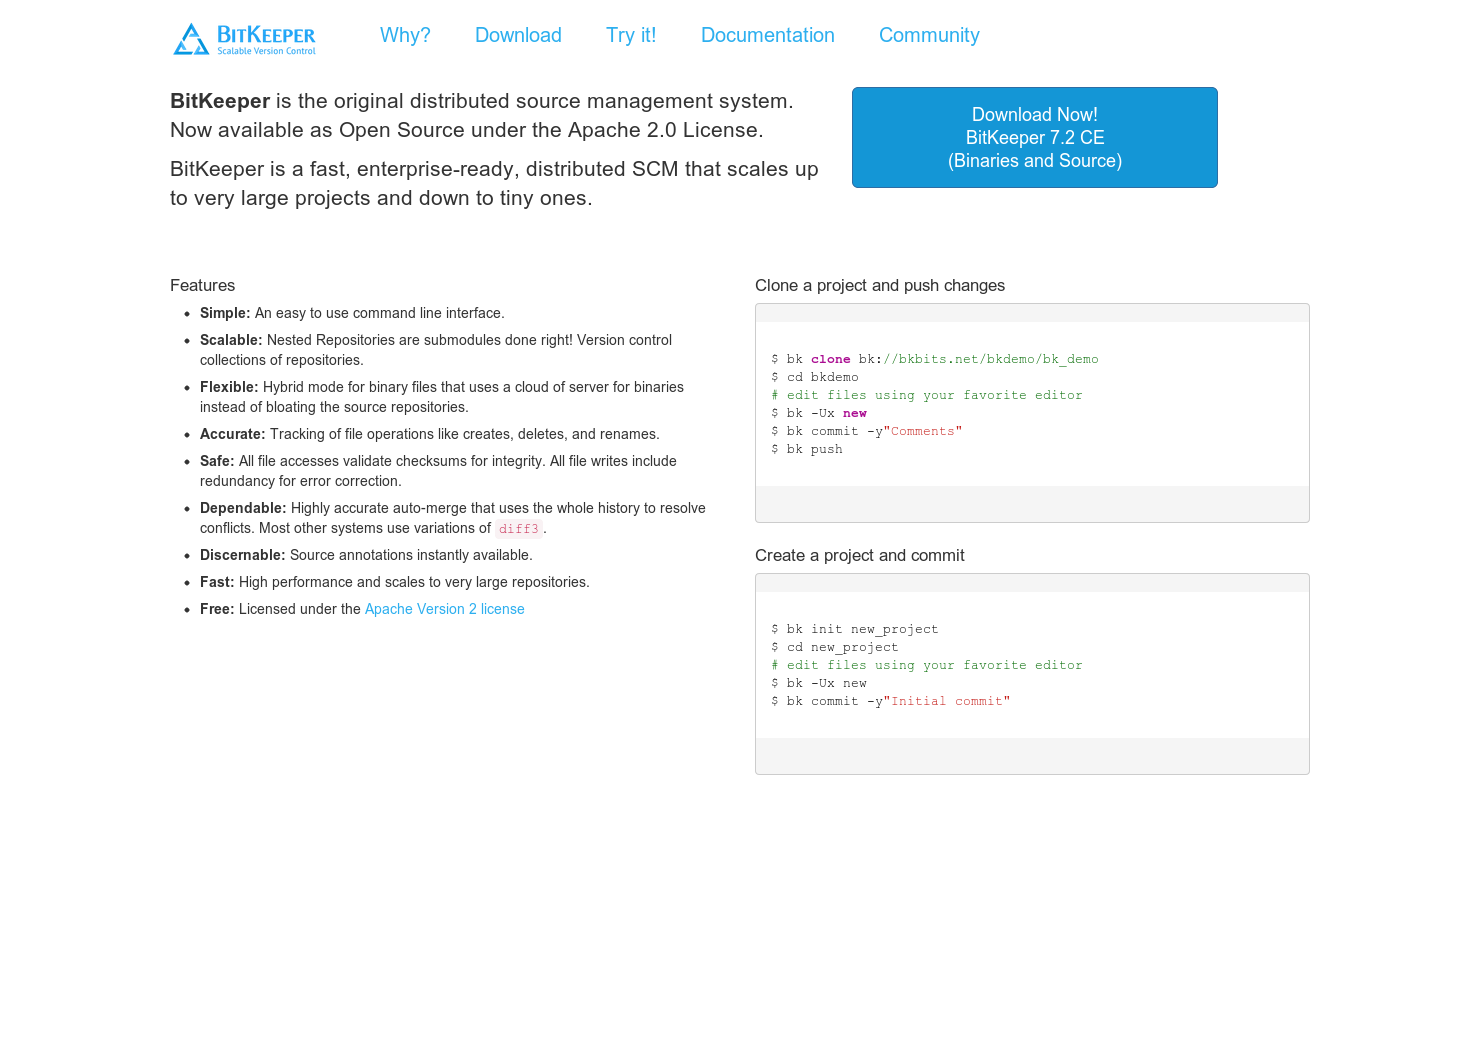The image size is (1480, 1037).
Task: Click the diff3 code label
Action: pyautogui.click(x=519, y=529)
